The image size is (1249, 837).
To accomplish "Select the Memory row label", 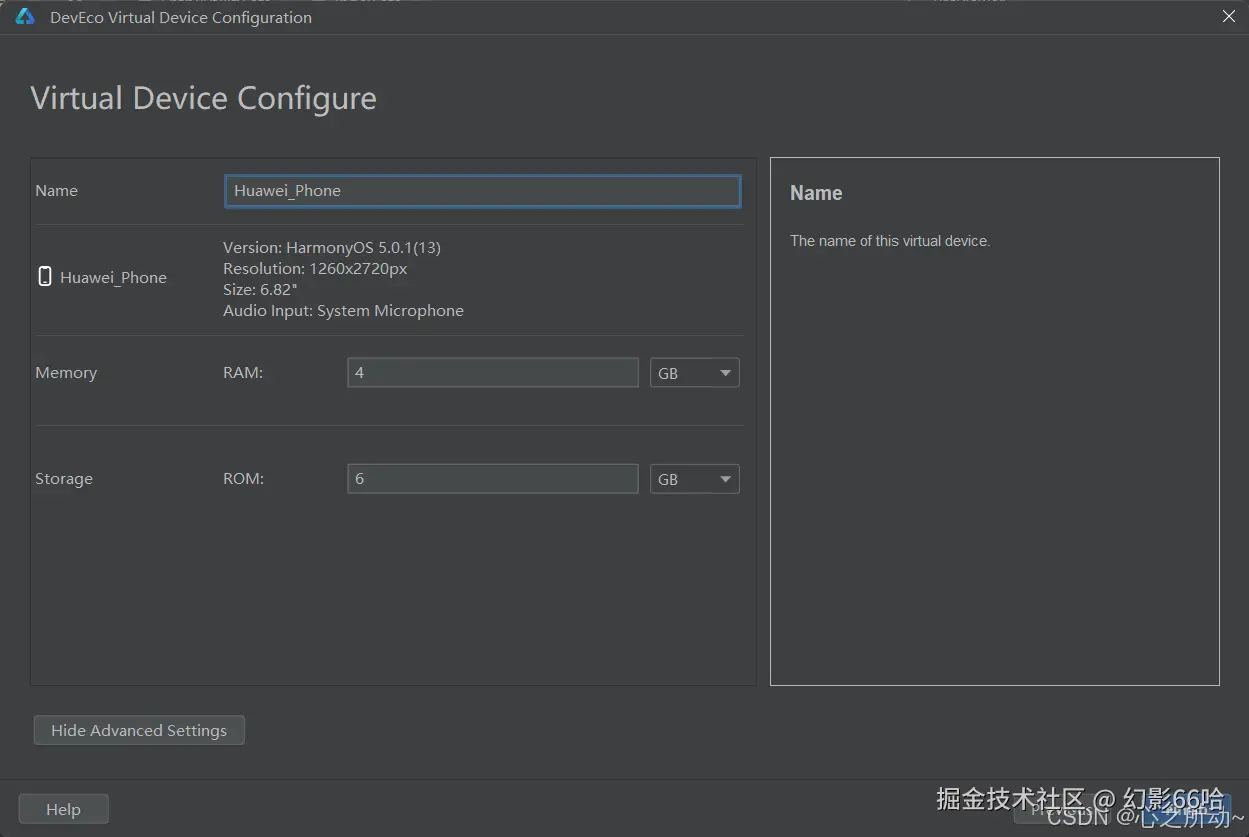I will (66, 373).
